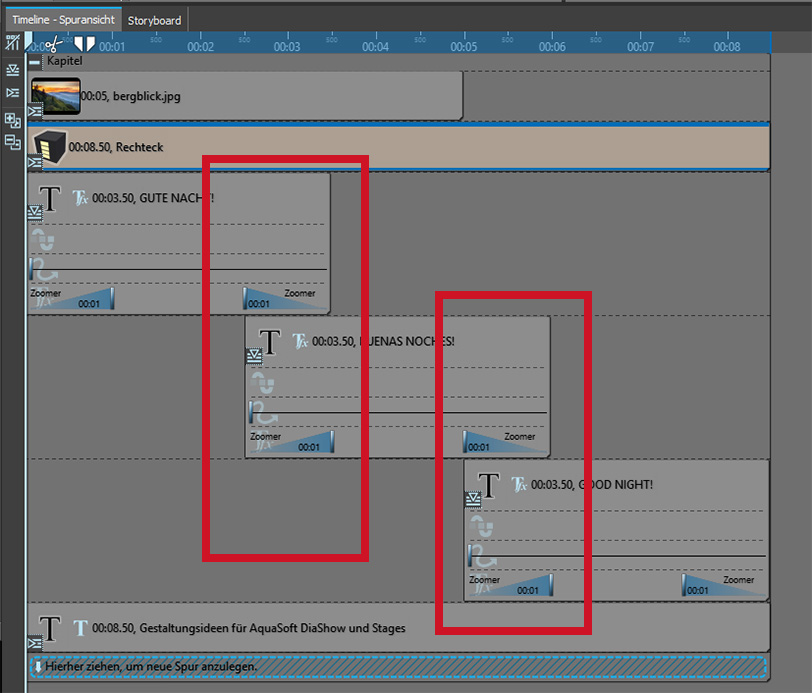Click the group objects icon in left toolbar
The image size is (812, 693).
pyautogui.click(x=12, y=120)
